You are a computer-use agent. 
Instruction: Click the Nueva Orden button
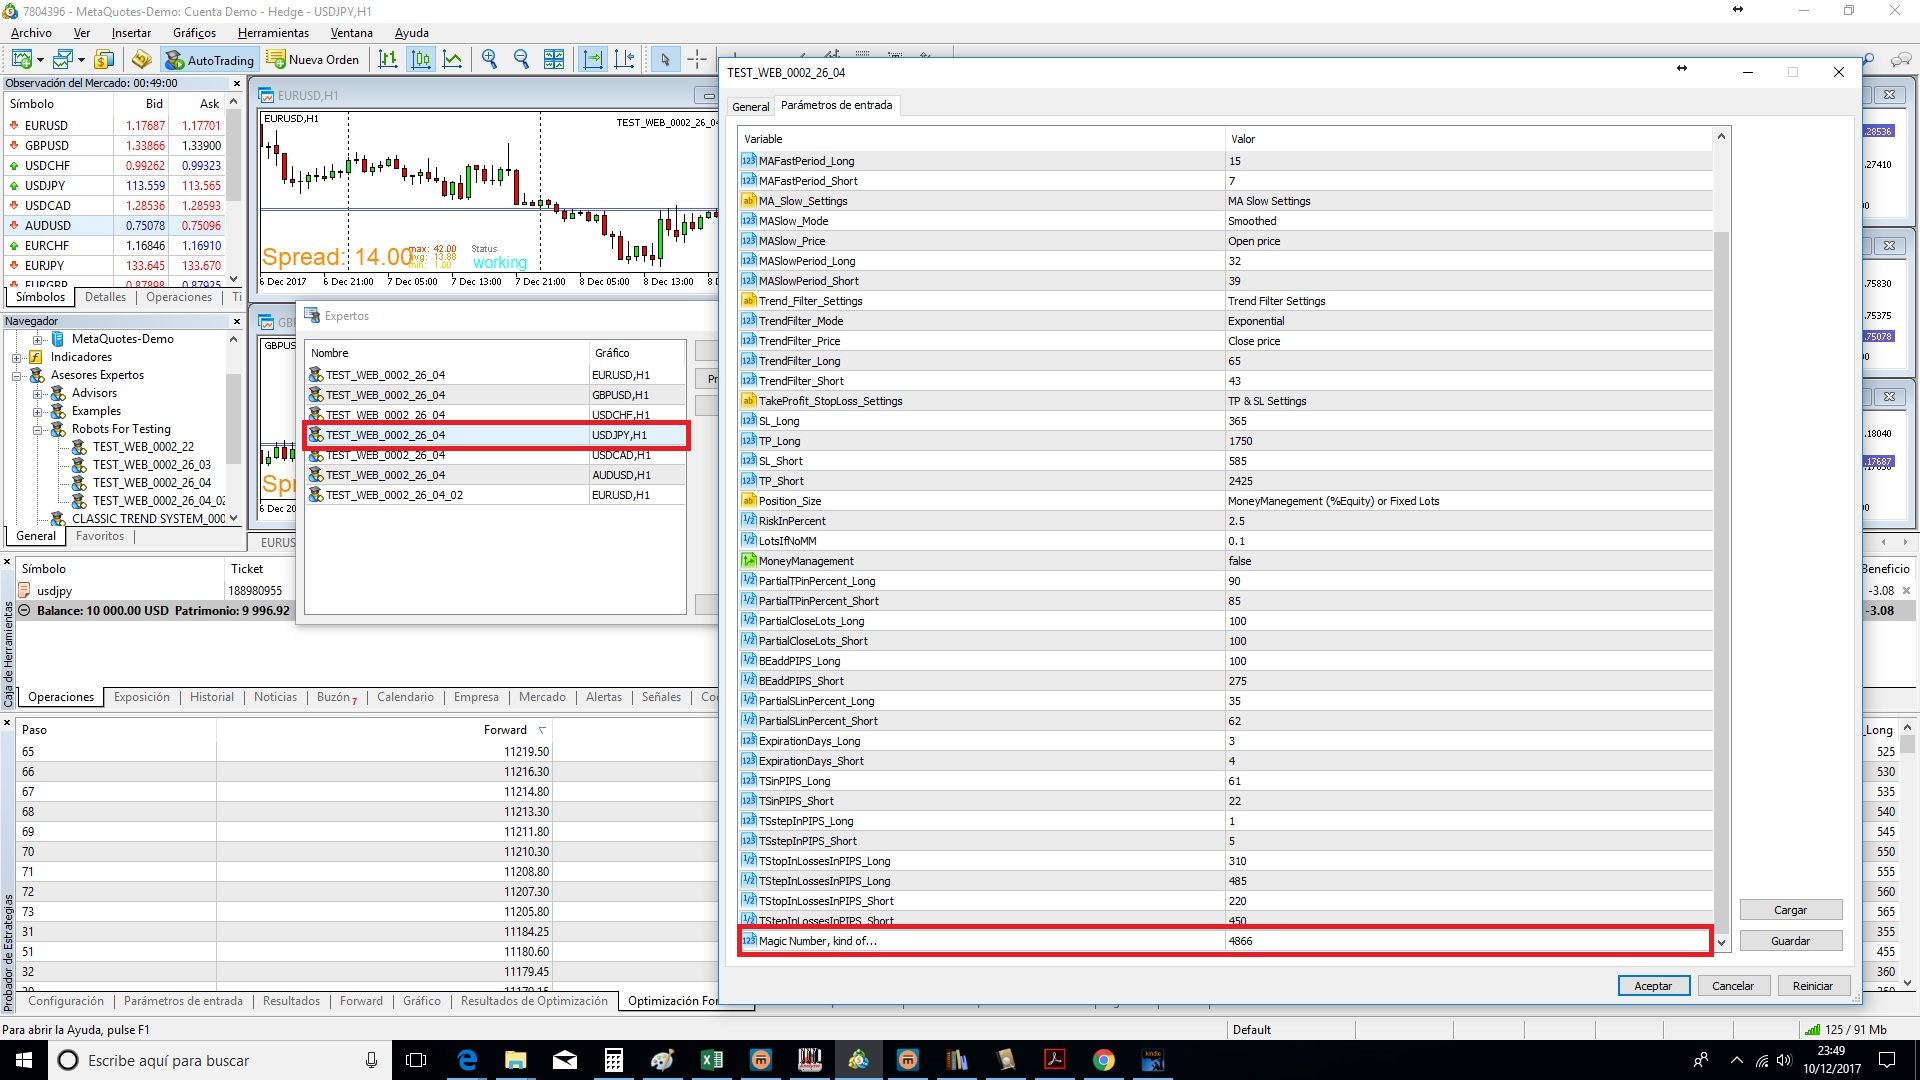[313, 60]
